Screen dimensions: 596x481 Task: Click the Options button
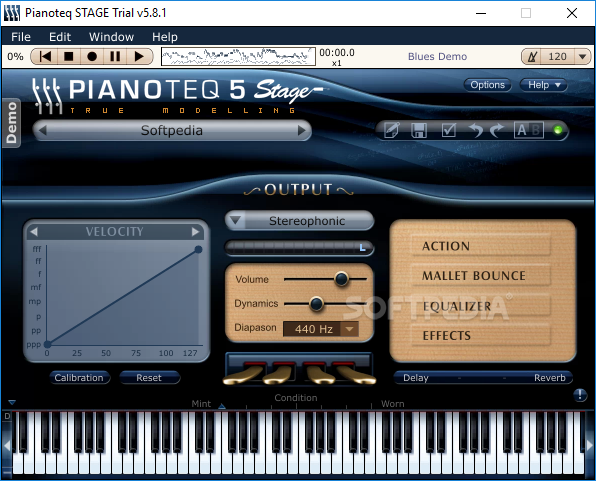point(487,85)
